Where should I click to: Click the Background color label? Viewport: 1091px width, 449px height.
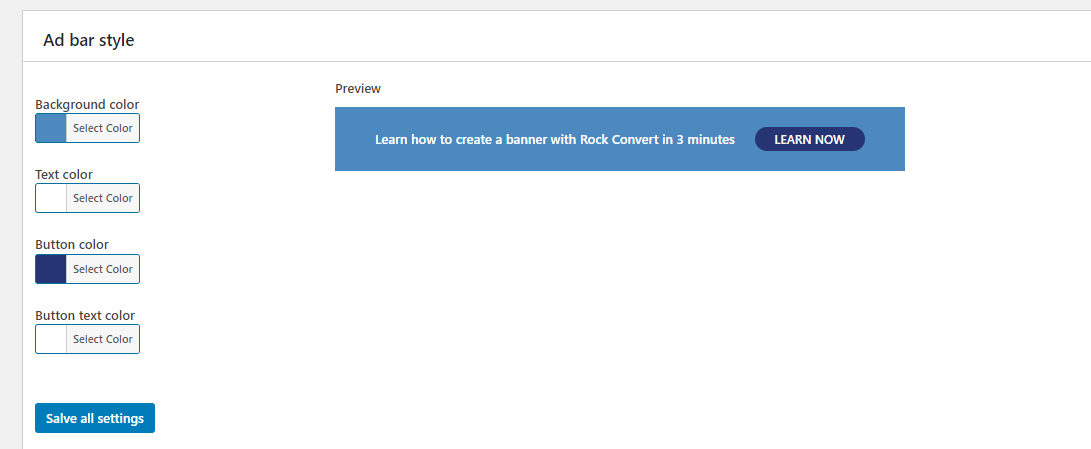87,104
